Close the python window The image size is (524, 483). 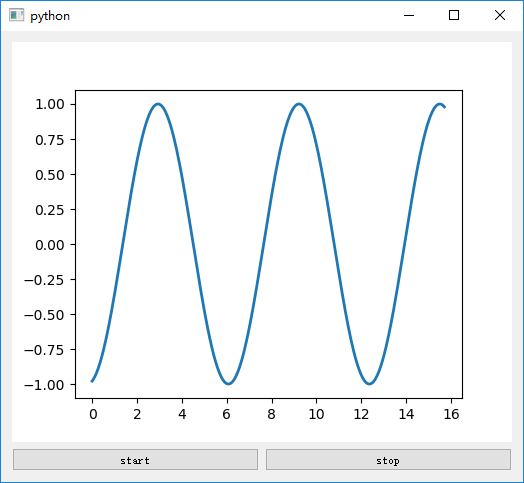tap(500, 15)
